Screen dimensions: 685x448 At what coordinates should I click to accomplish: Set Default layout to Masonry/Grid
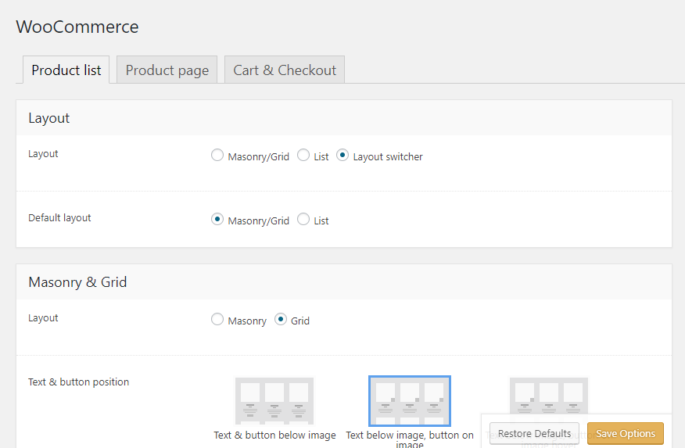point(218,220)
